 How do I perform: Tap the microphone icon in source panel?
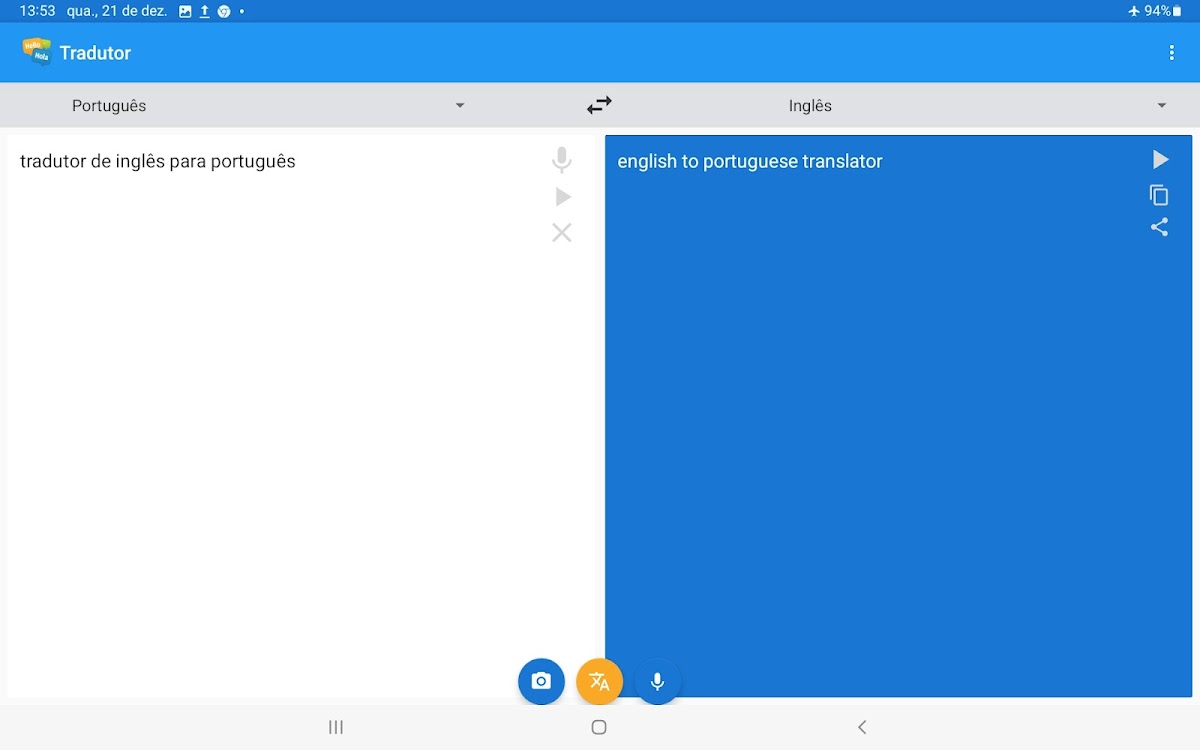click(562, 160)
